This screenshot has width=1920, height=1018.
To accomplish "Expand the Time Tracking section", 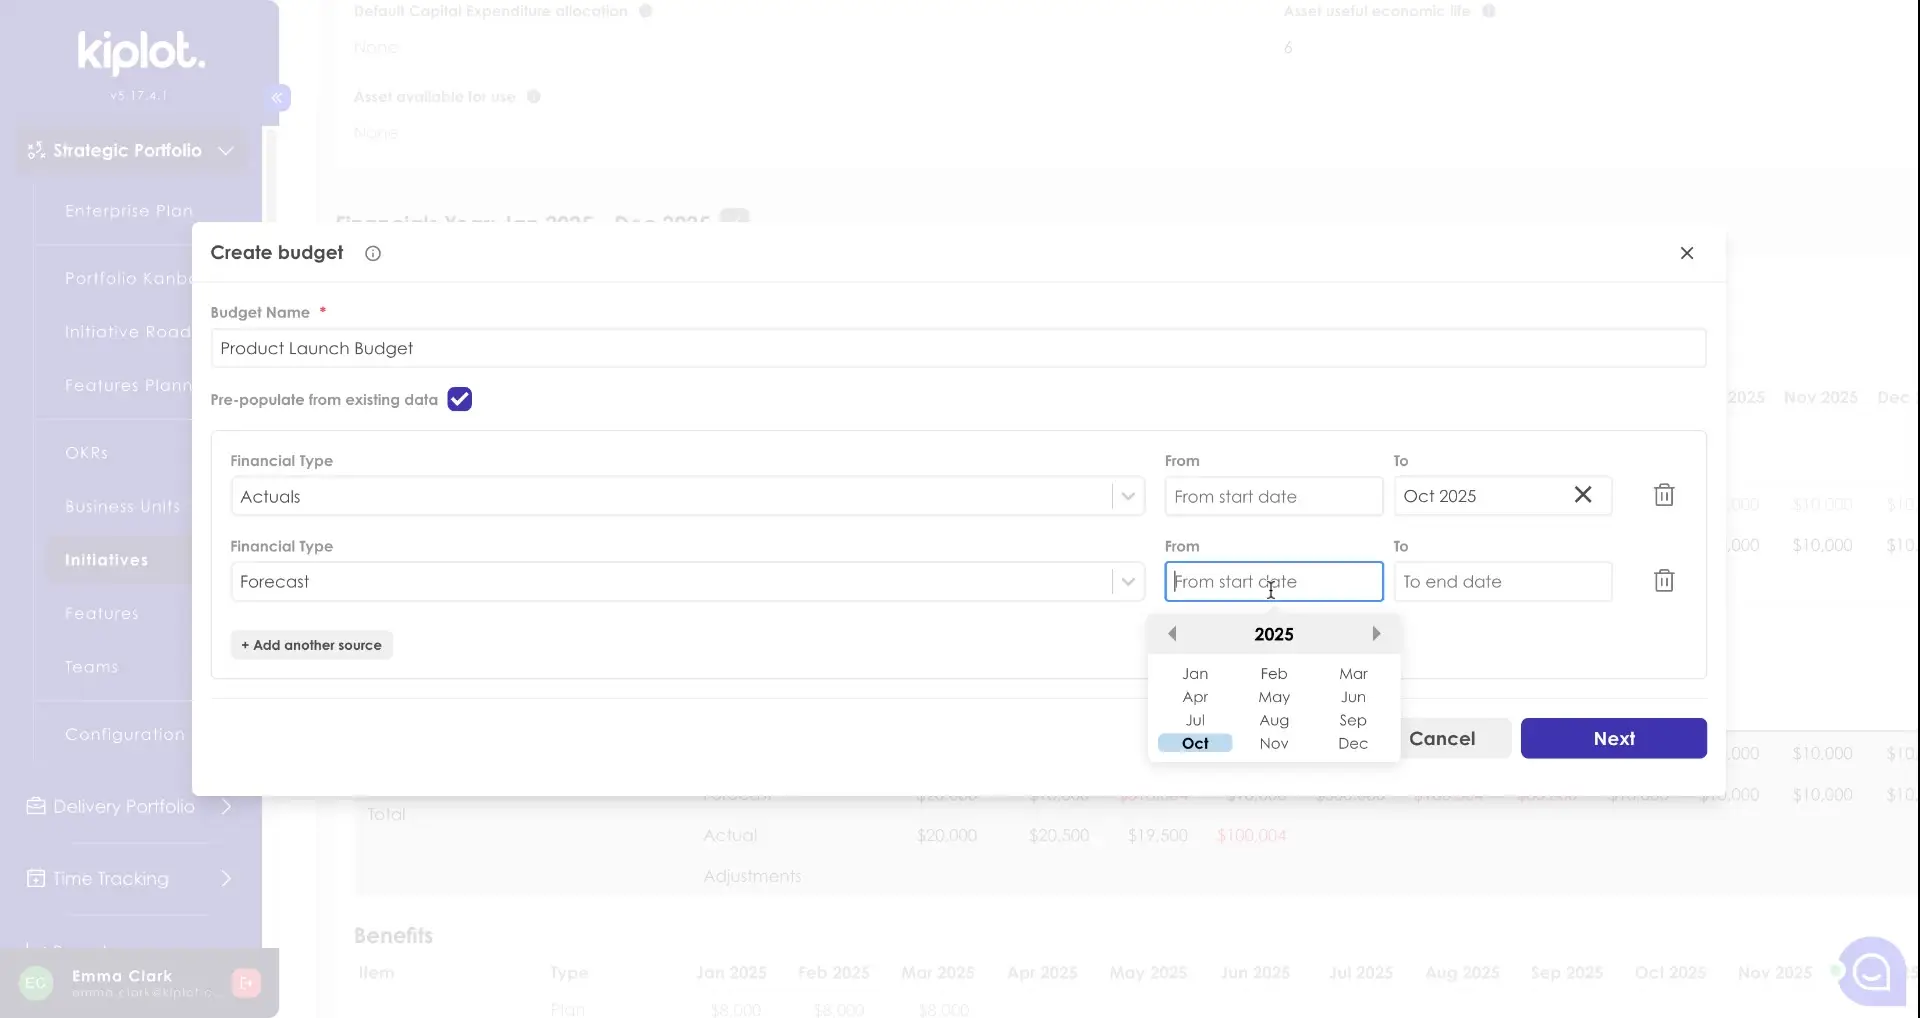I will [226, 879].
